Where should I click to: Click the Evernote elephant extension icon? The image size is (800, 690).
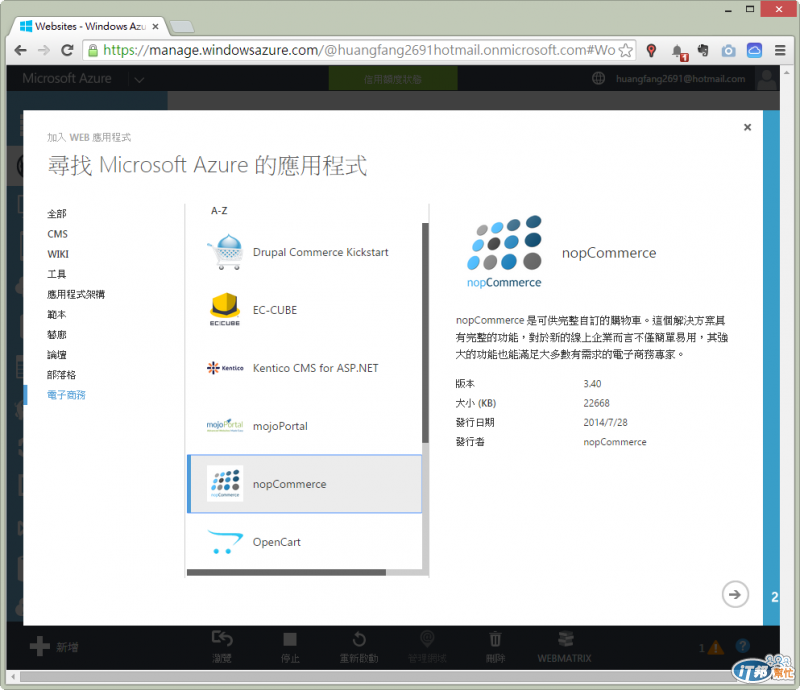pos(704,50)
